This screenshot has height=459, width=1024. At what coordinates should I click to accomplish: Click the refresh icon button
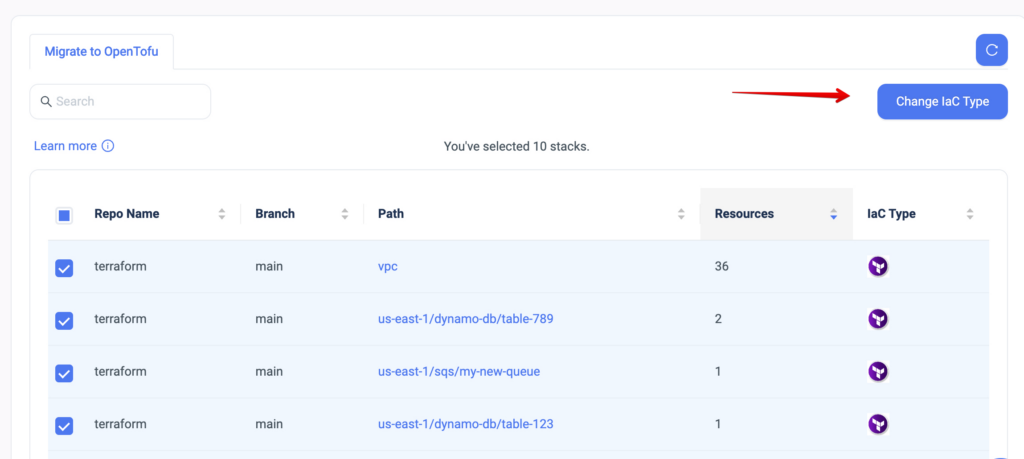pos(991,50)
